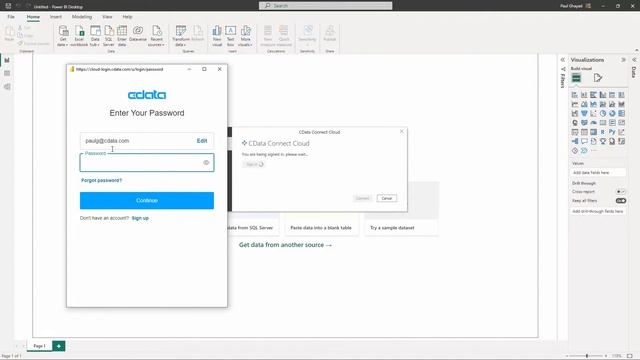The width and height of the screenshot is (640, 360).
Task: Choose the Donut chart visualization
Action: pos(612,113)
